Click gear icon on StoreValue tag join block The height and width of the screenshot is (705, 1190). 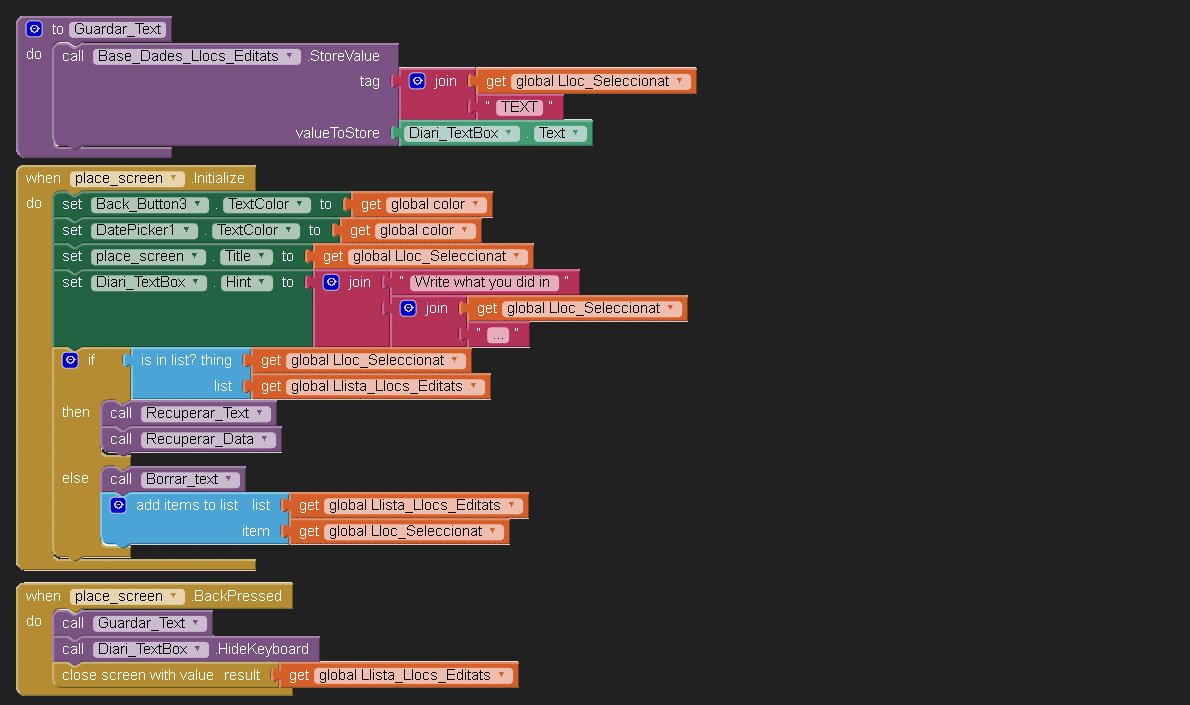pyautogui.click(x=417, y=81)
